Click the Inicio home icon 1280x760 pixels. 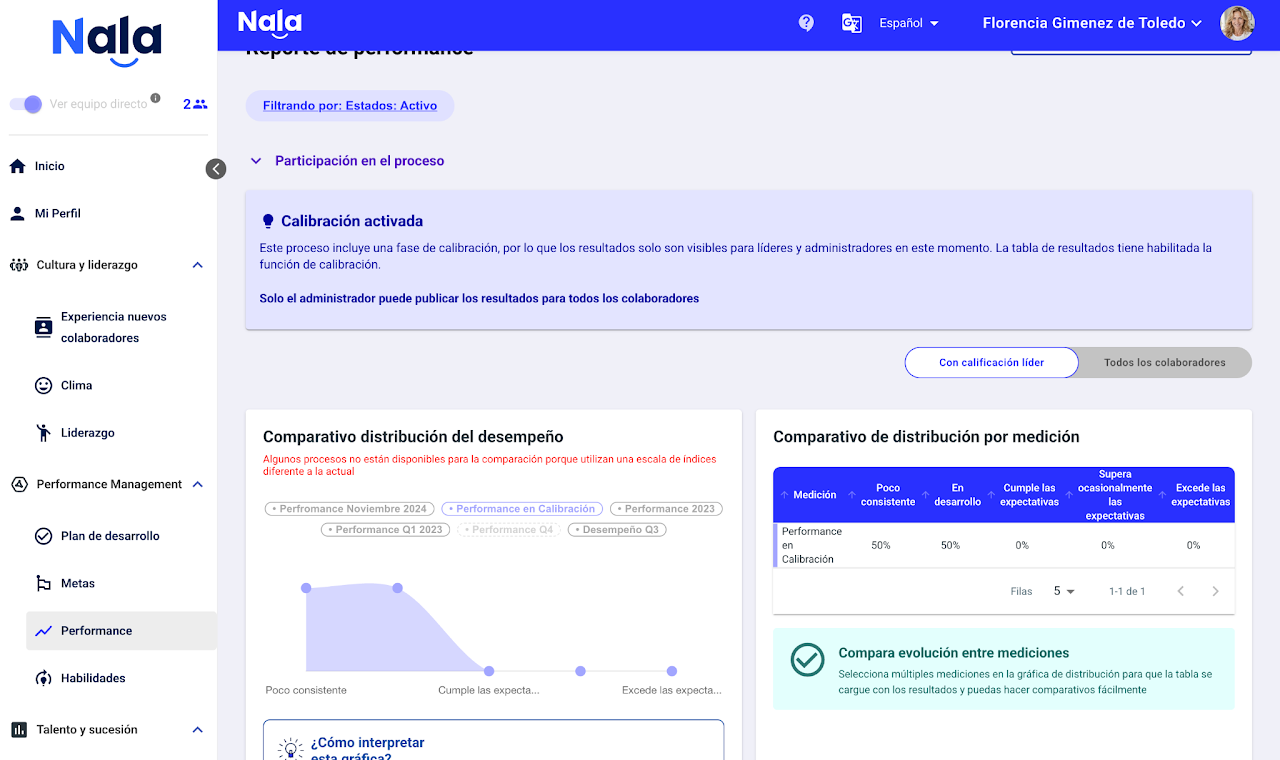(x=17, y=166)
